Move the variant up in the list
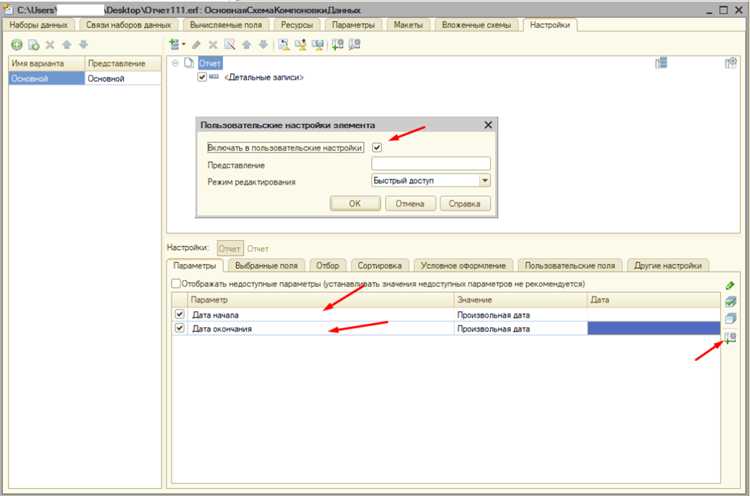This screenshot has width=750, height=496. pyautogui.click(x=66, y=44)
